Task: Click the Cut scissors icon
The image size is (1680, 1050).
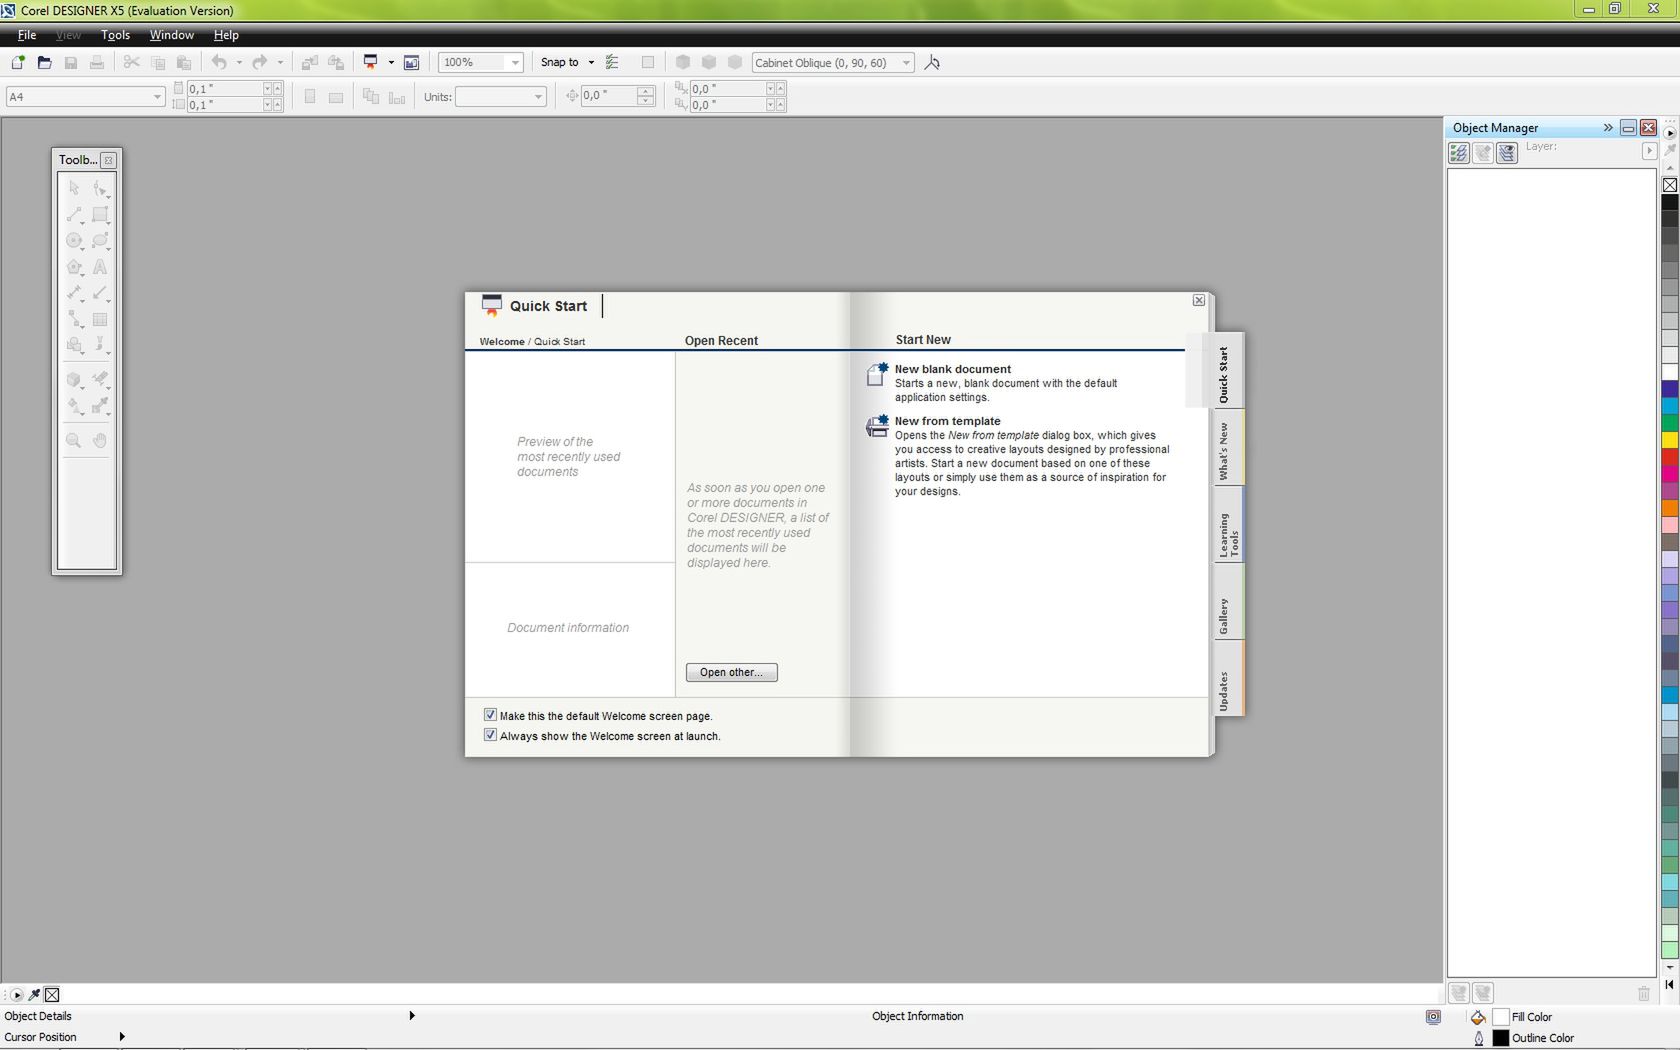Action: (131, 62)
